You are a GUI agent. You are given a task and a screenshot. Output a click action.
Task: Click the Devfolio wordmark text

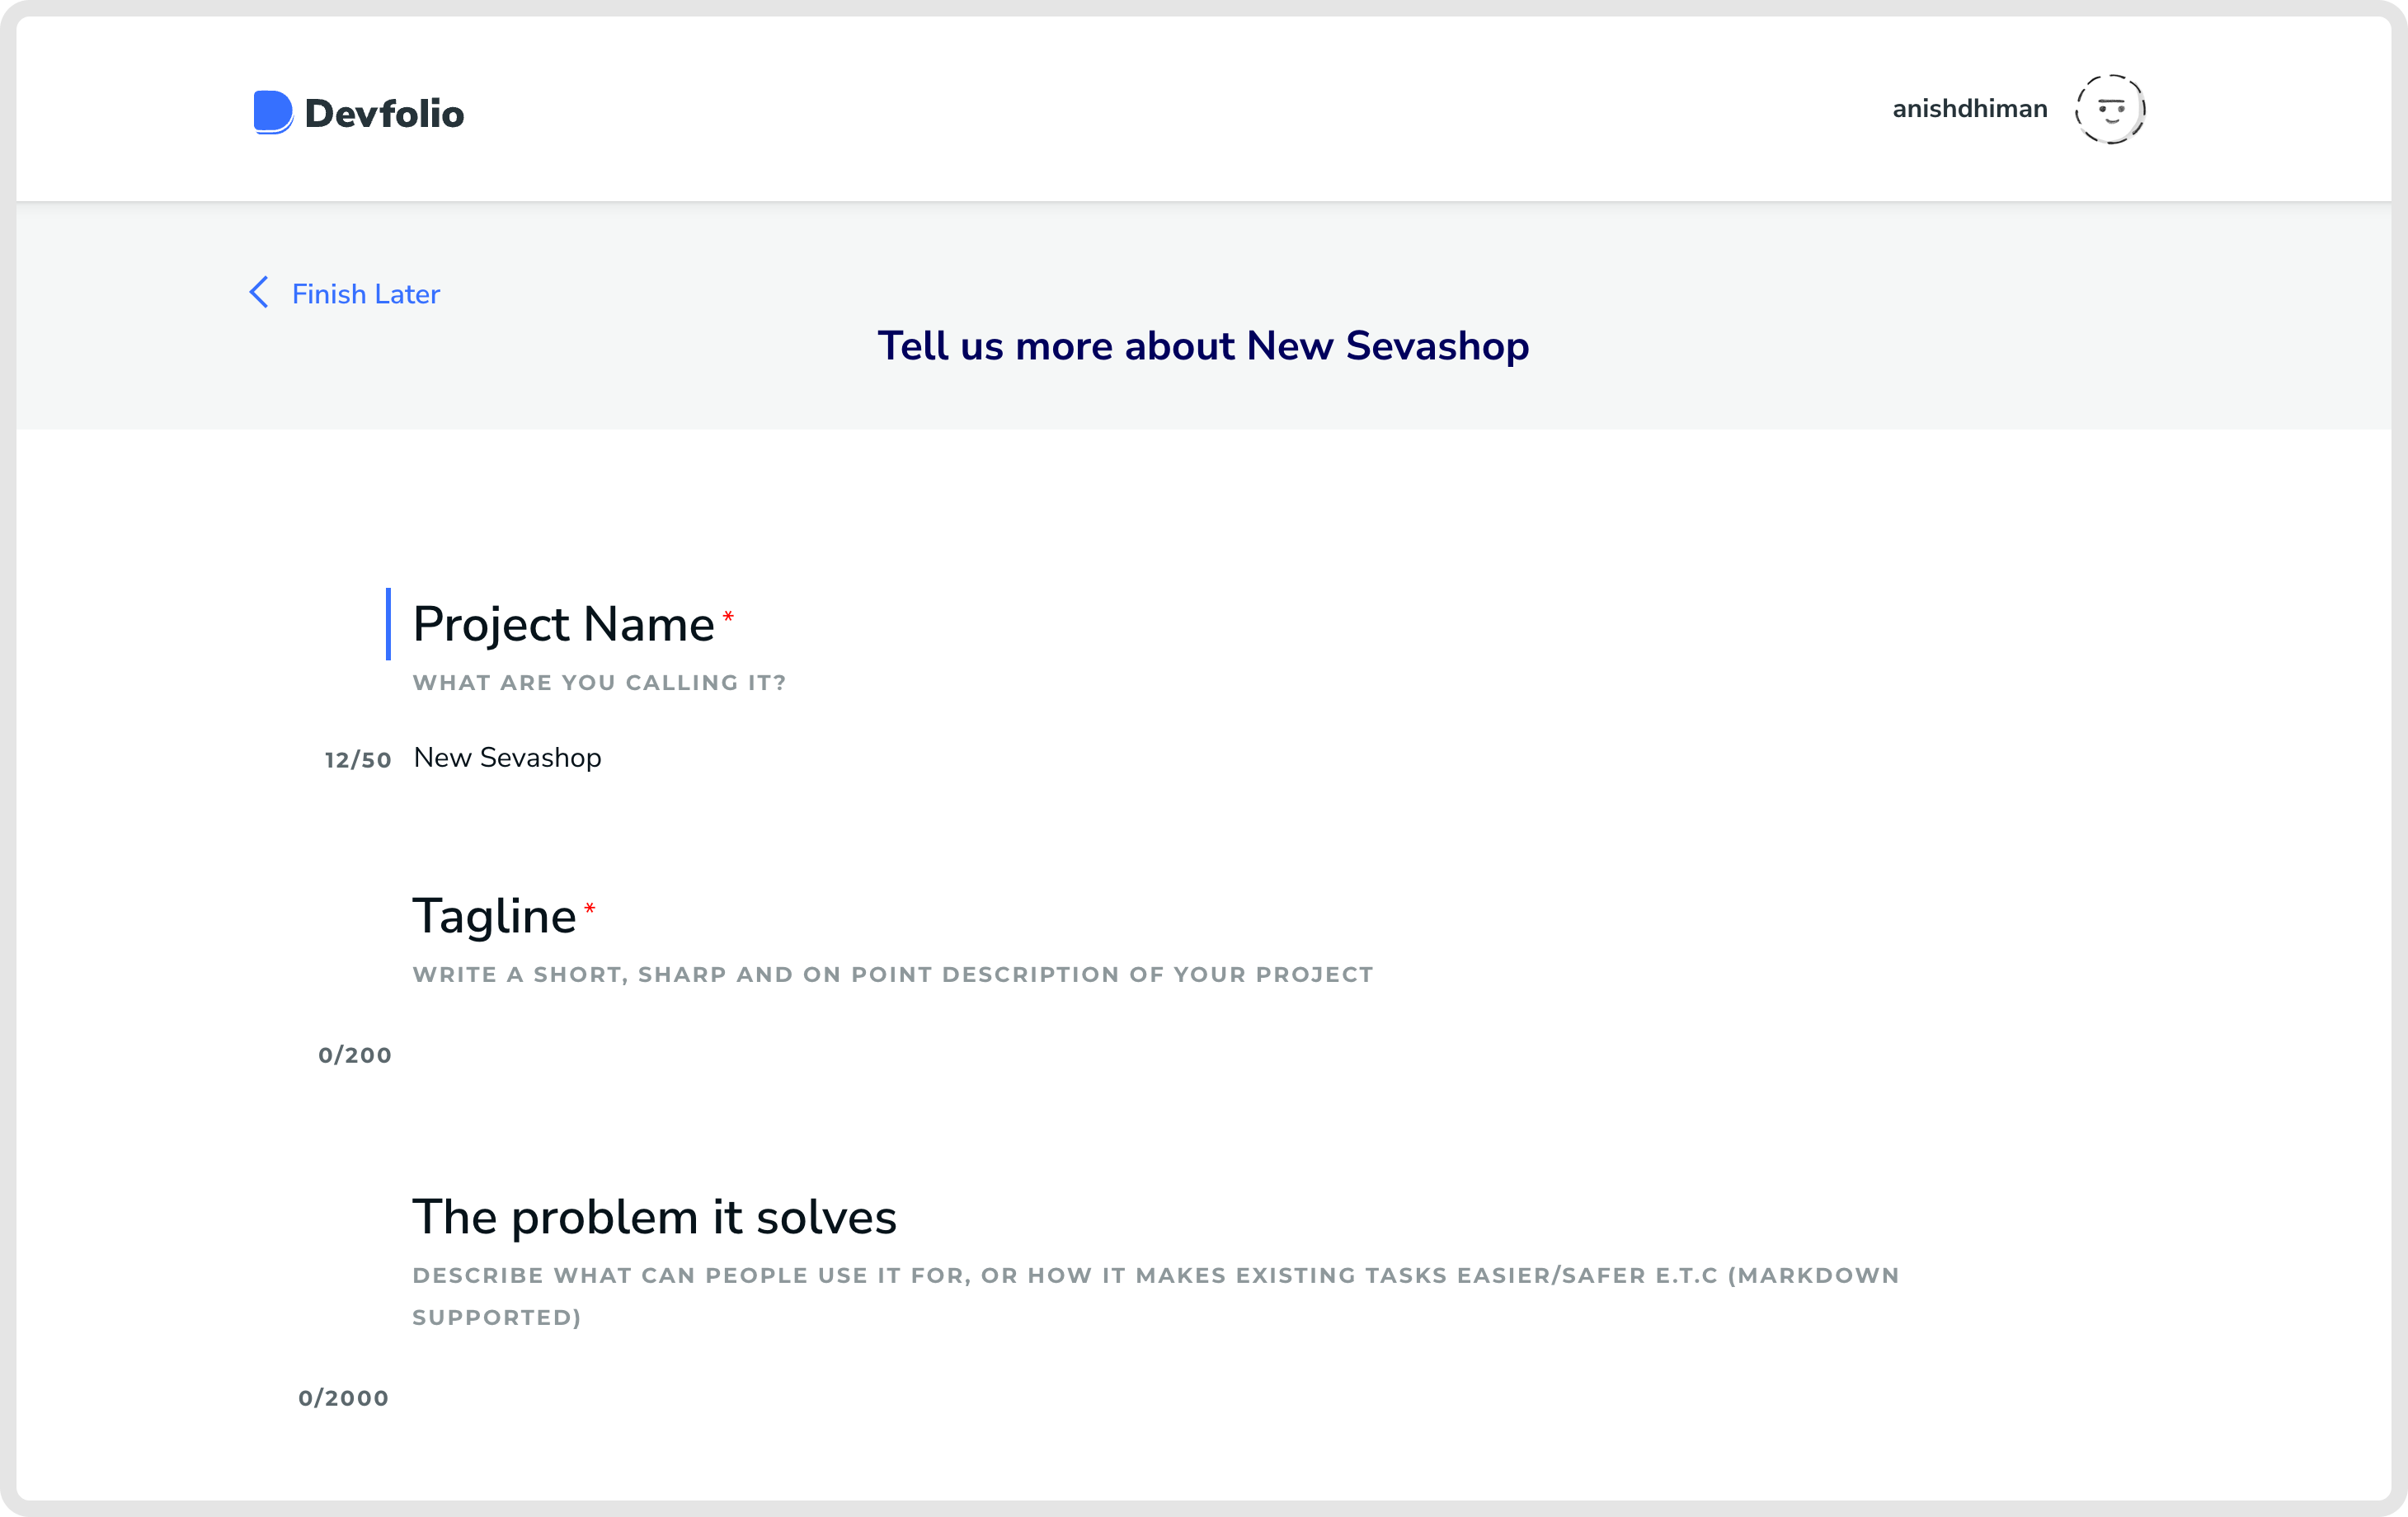[384, 114]
